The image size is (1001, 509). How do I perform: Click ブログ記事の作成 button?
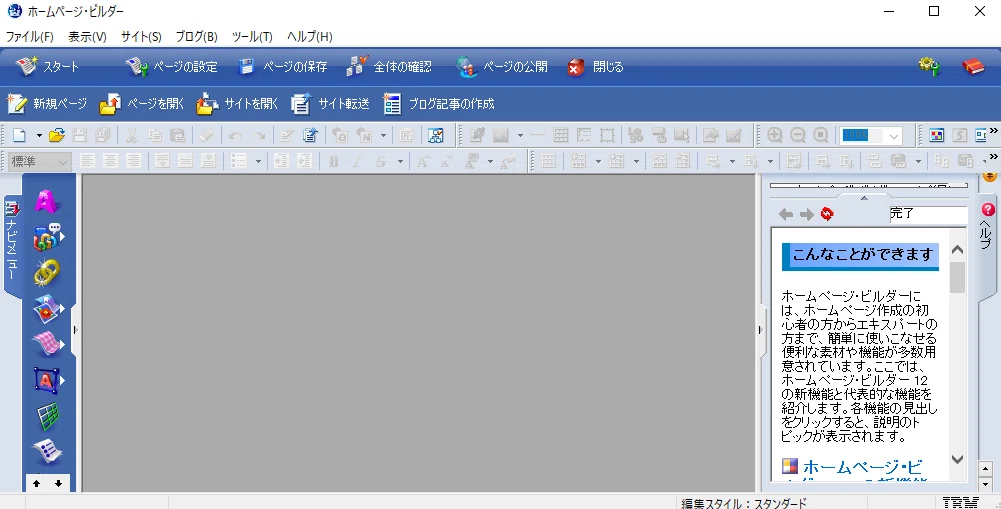tap(438, 103)
